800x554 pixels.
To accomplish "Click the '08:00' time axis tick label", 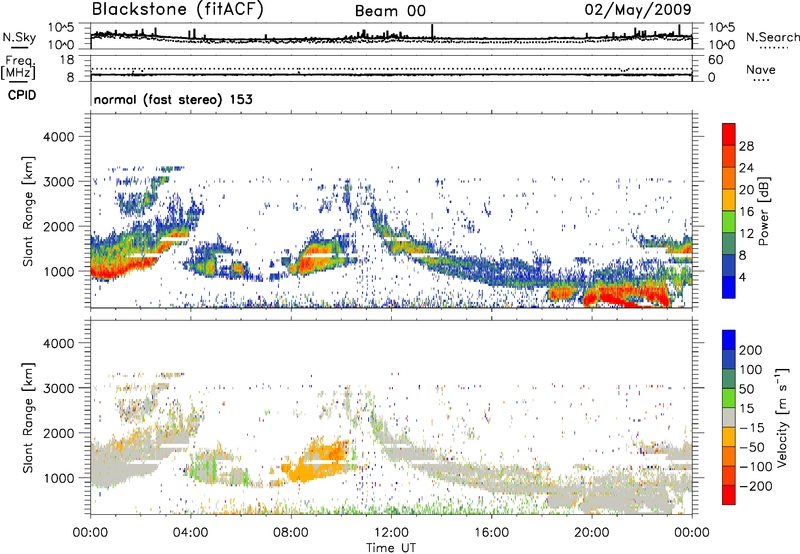I will coord(291,533).
